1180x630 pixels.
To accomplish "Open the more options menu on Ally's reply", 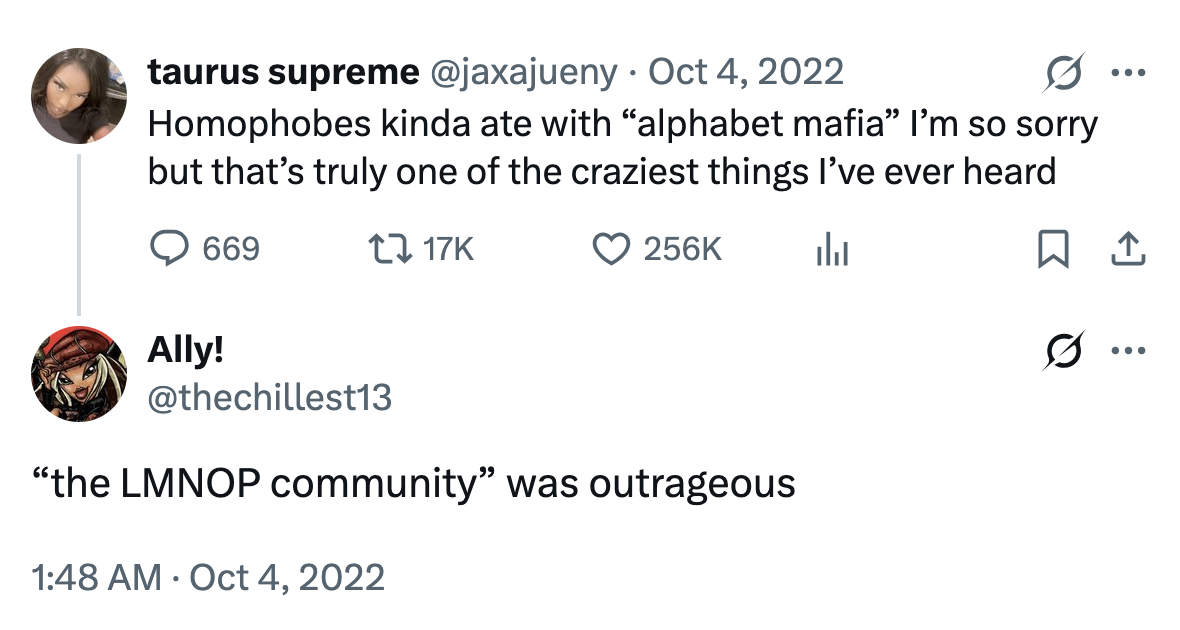I will [1128, 350].
